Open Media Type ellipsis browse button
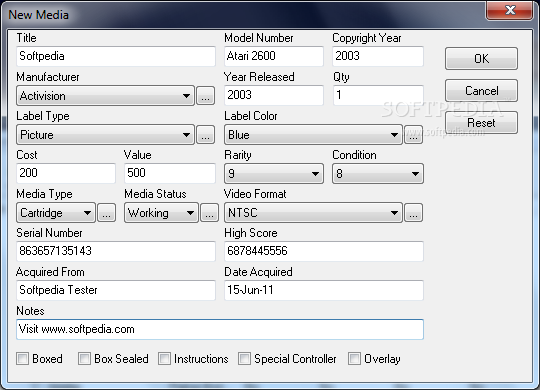This screenshot has width=540, height=390. pyautogui.click(x=107, y=213)
